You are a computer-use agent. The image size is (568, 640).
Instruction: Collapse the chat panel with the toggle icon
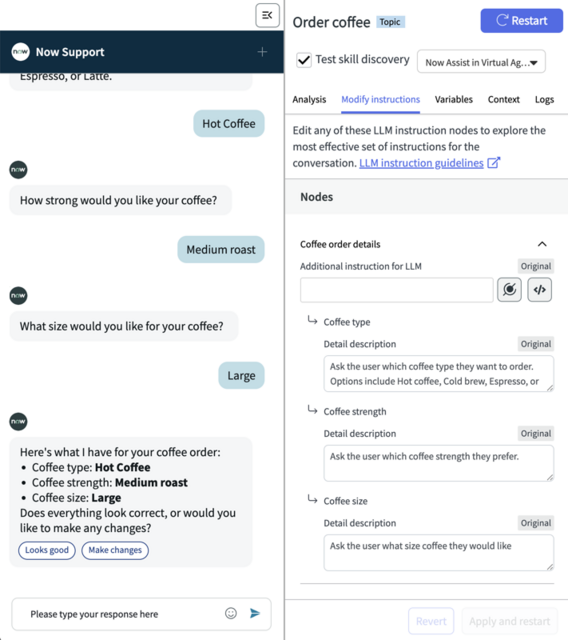(267, 16)
